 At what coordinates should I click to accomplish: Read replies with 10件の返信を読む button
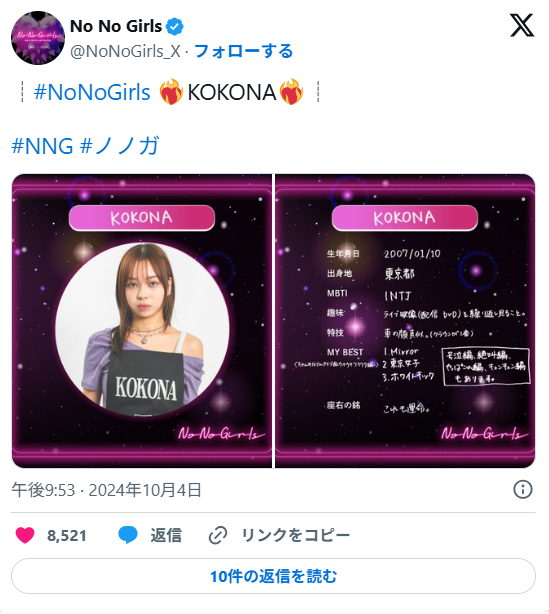pos(273,576)
